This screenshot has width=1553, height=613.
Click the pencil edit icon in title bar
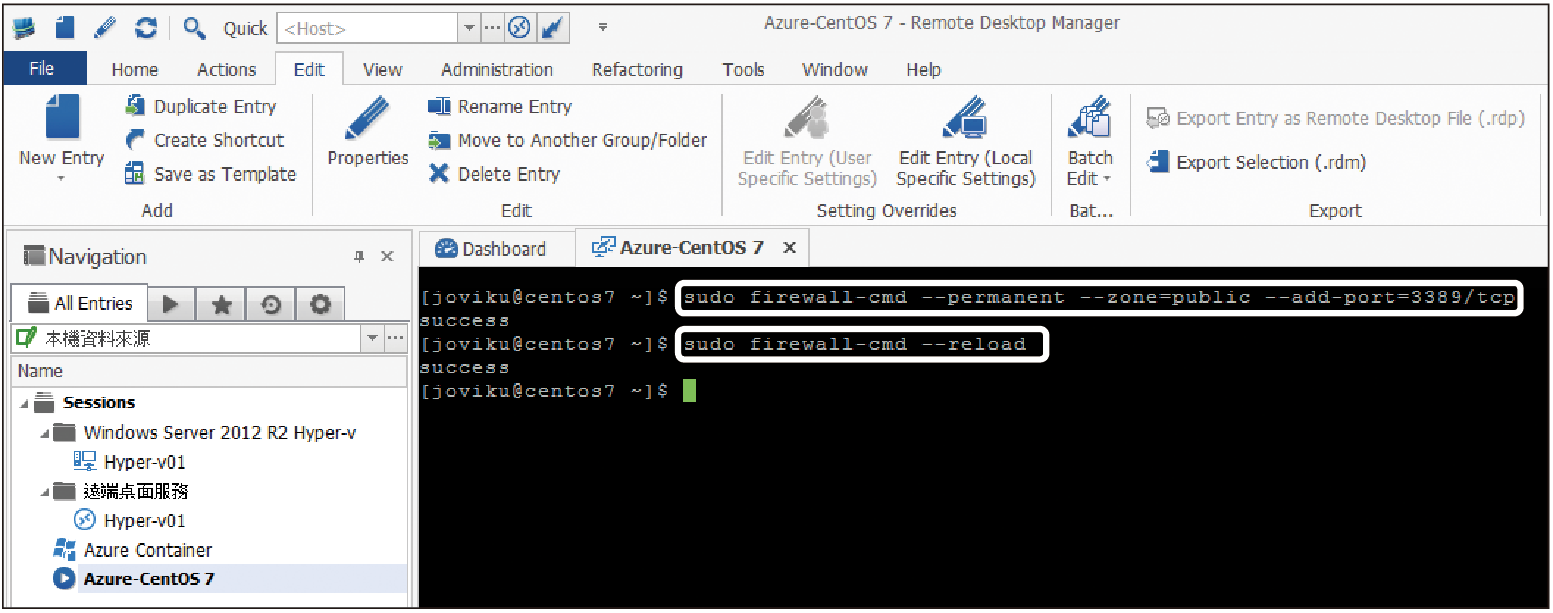click(x=105, y=27)
